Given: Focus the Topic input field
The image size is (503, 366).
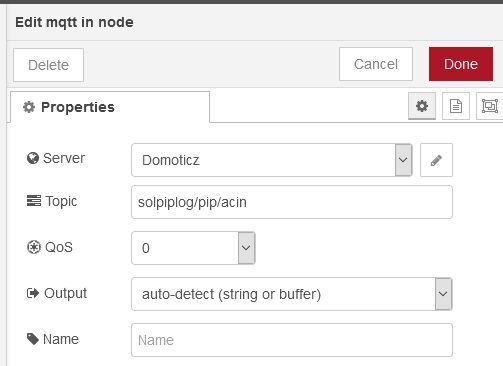Looking at the screenshot, I should coord(292,202).
